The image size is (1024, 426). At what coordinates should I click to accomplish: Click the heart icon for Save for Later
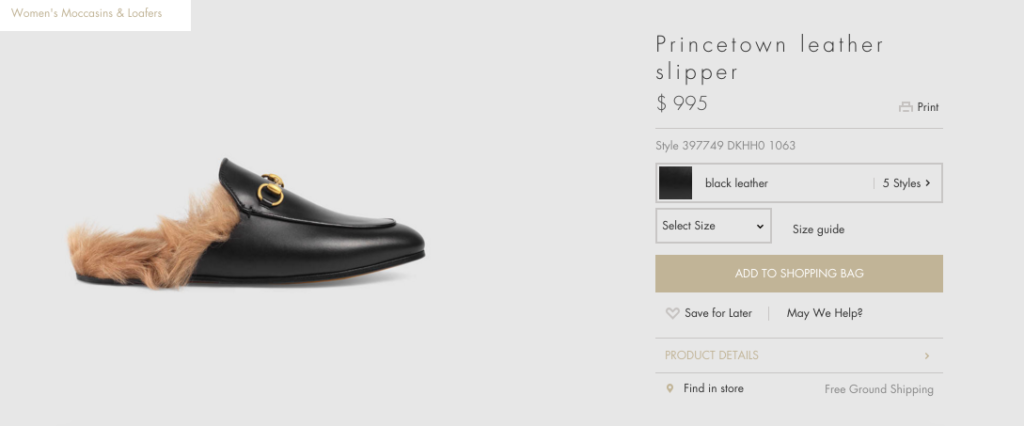click(x=672, y=314)
